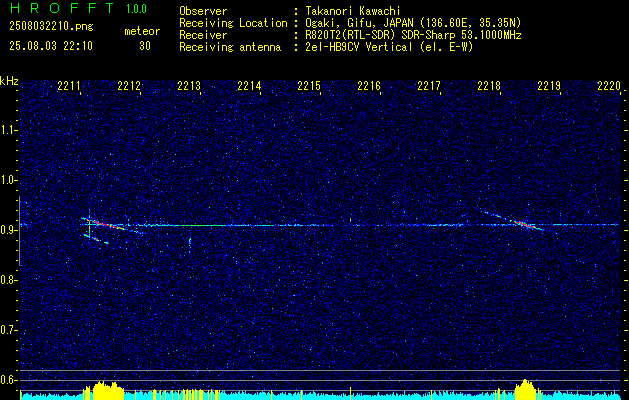The image size is (629, 400).
Task: Click the 2217 time marker
Action: [x=429, y=86]
